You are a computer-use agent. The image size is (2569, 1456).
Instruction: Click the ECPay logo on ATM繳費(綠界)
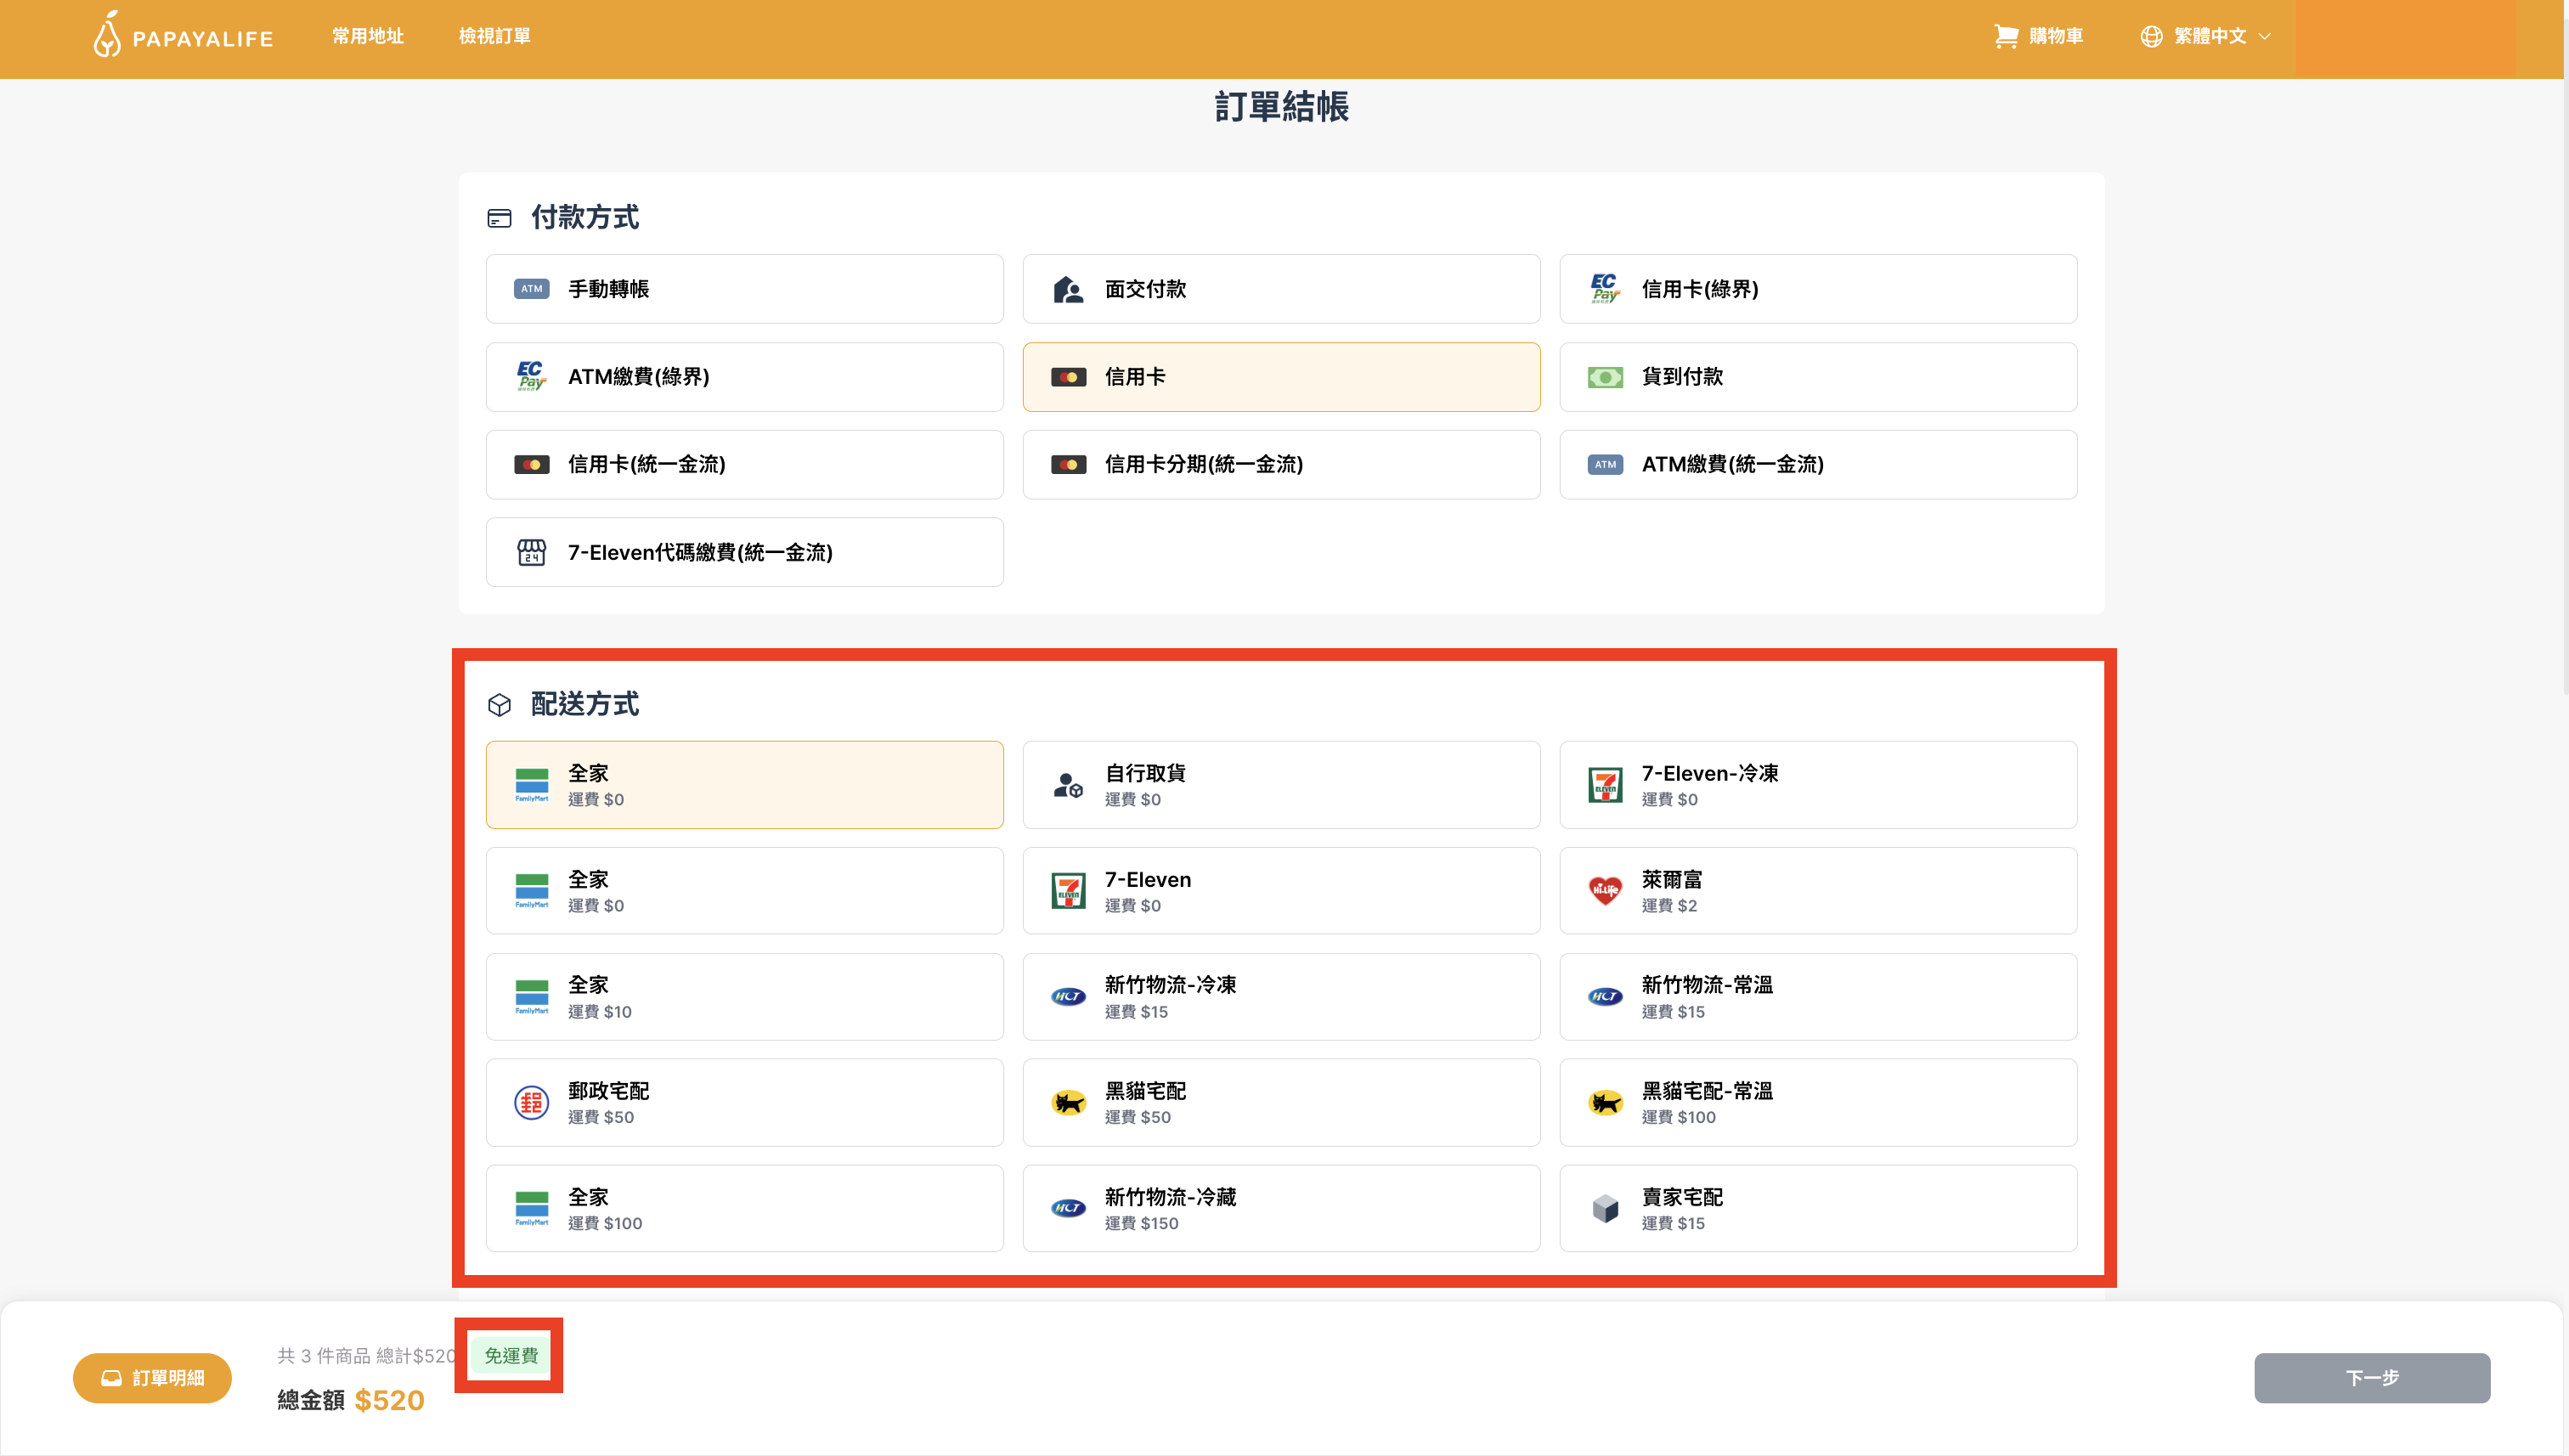coord(532,377)
